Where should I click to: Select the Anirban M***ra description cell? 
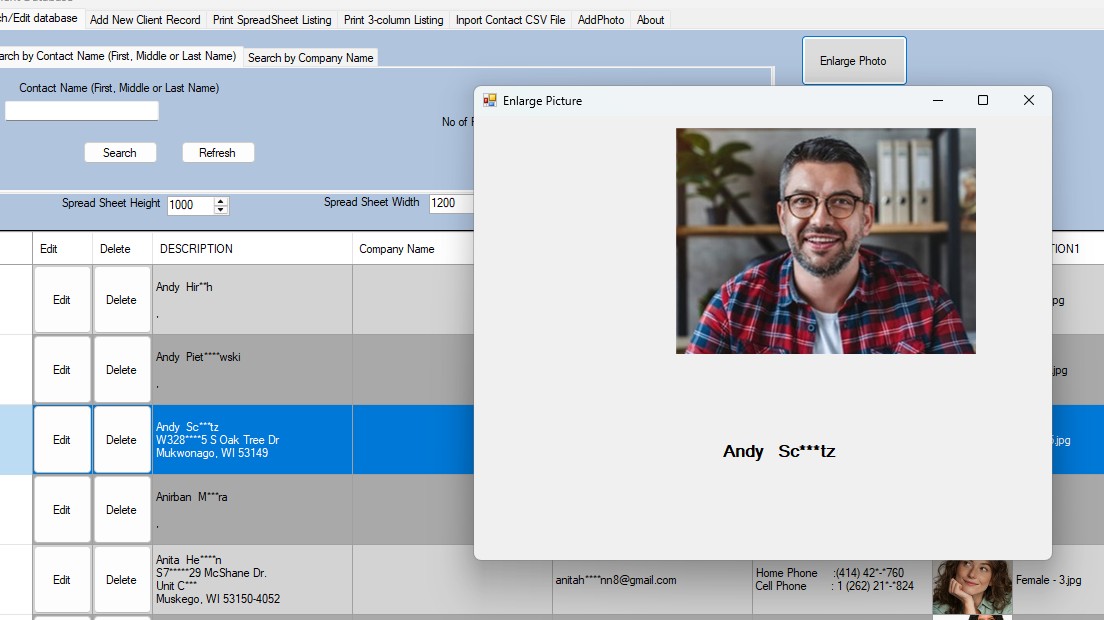pos(252,510)
